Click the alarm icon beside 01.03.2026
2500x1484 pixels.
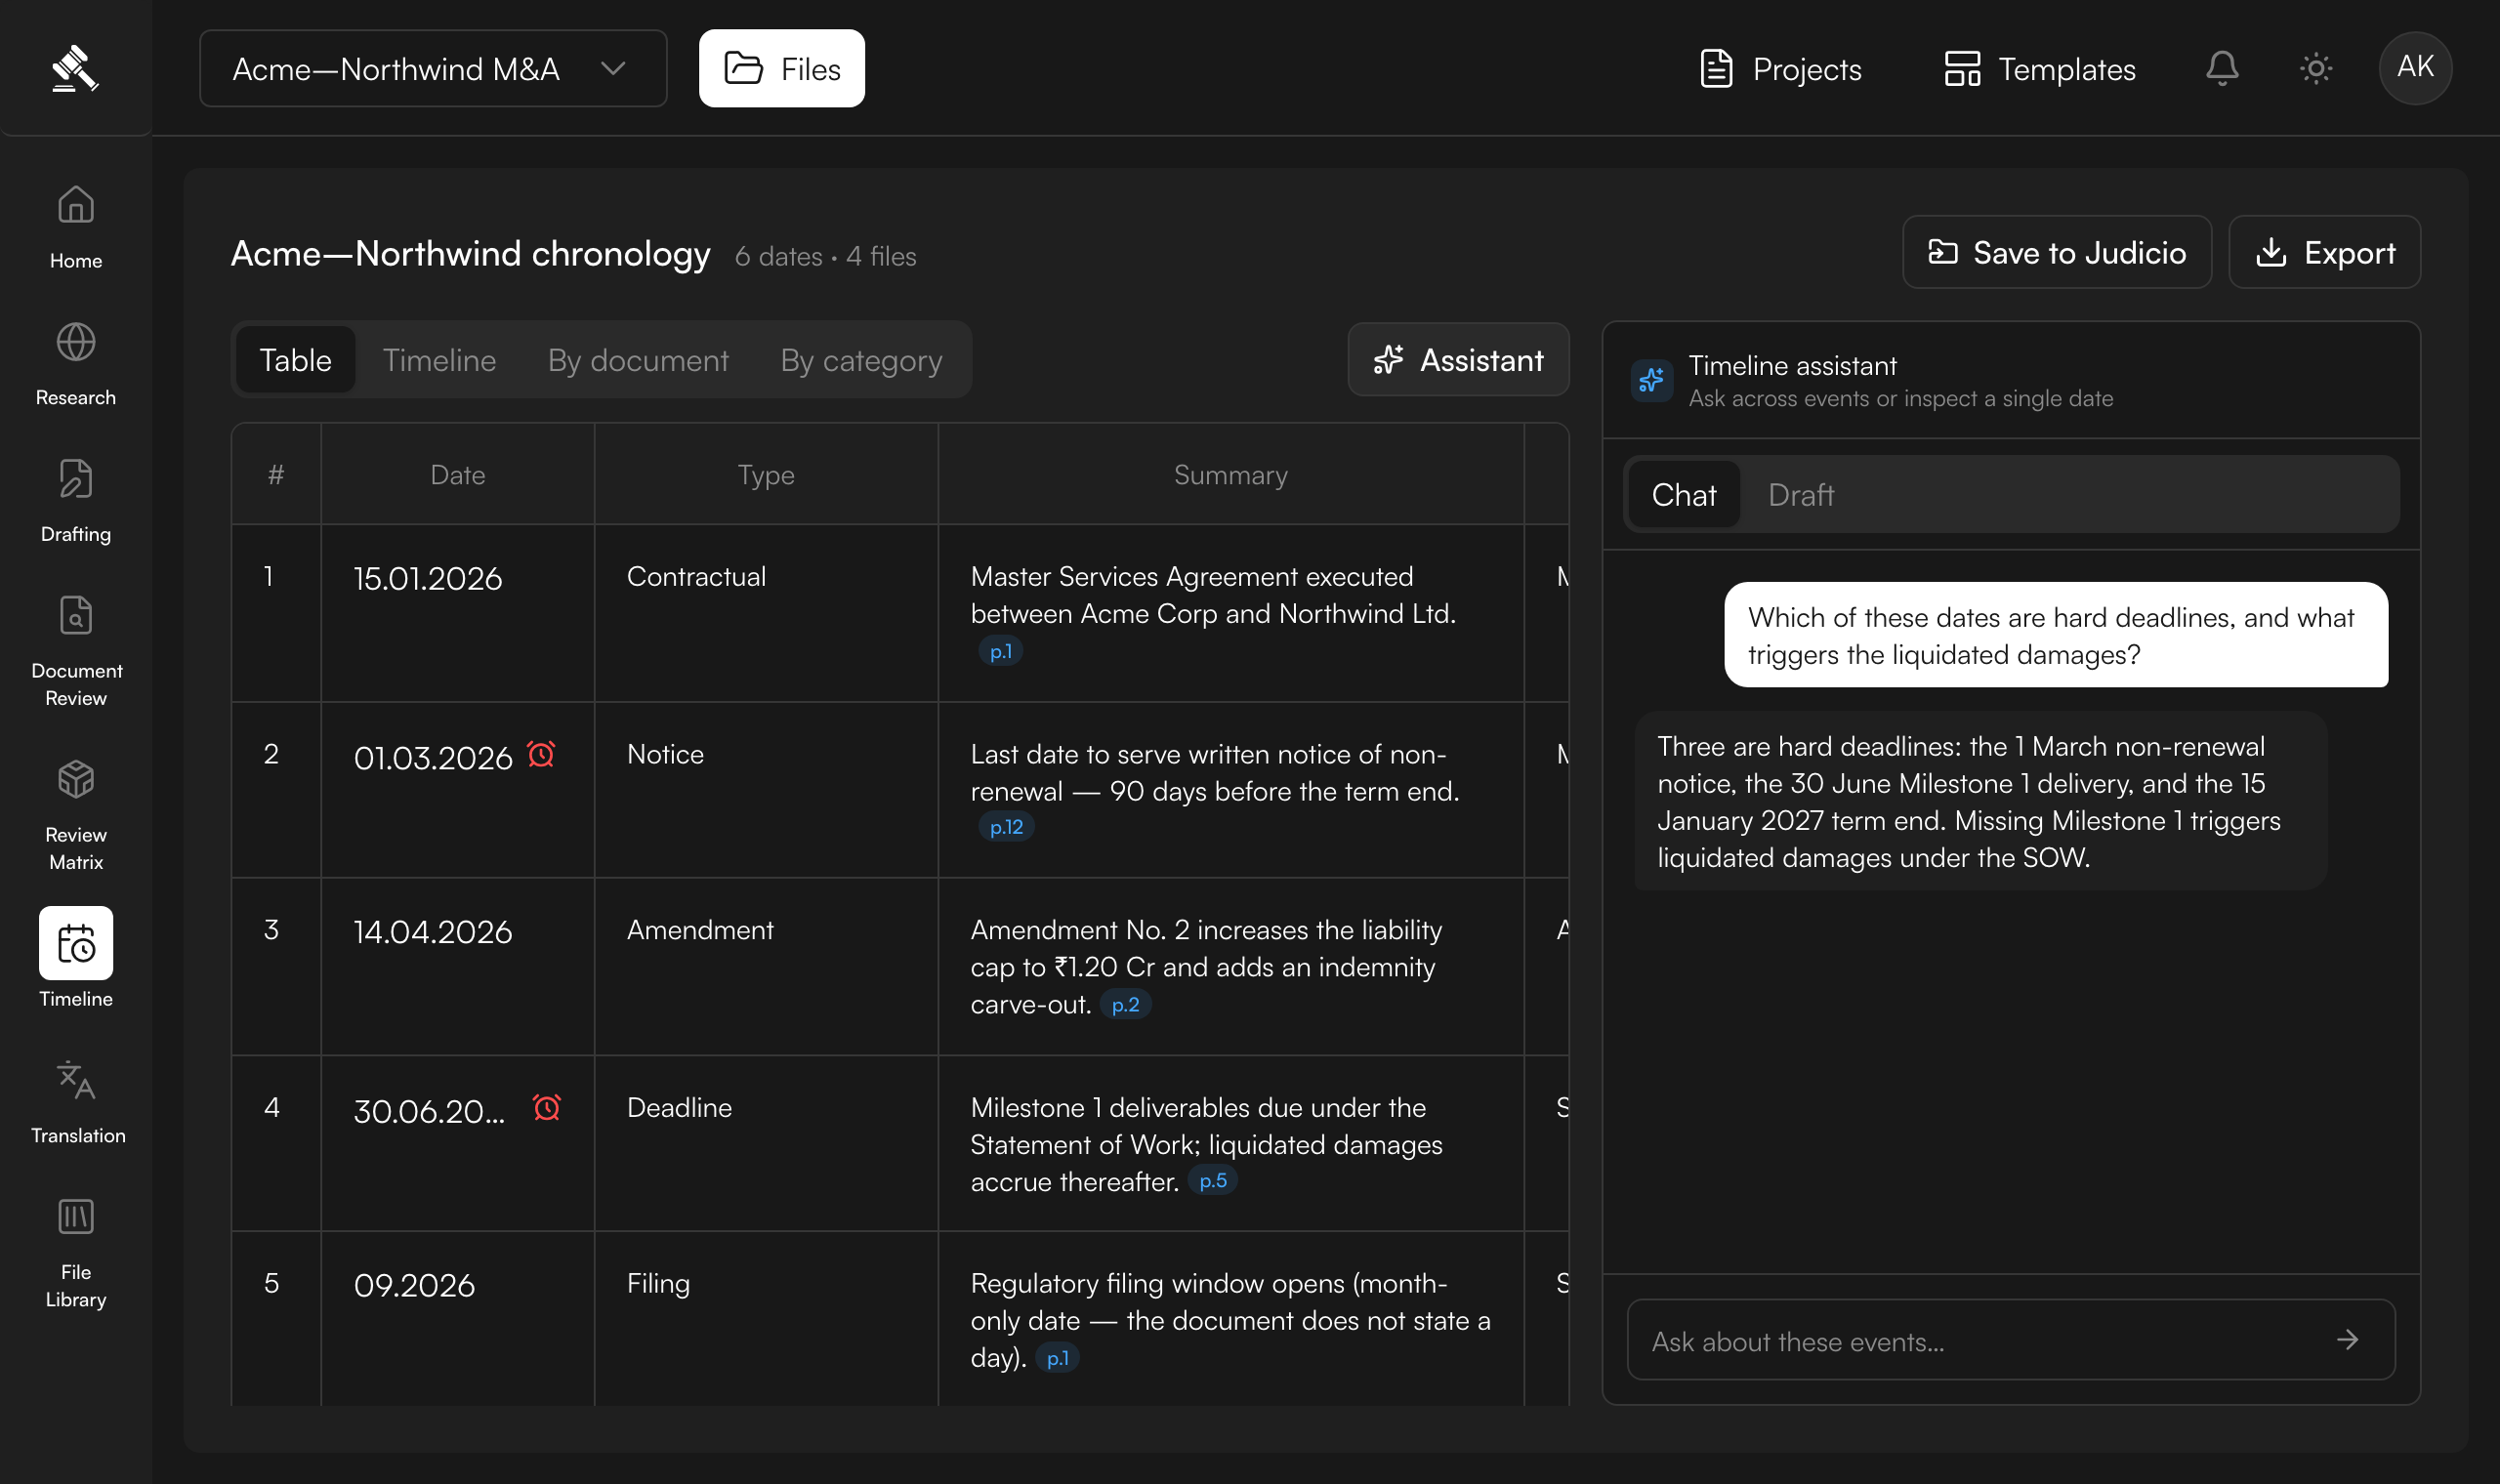point(541,754)
